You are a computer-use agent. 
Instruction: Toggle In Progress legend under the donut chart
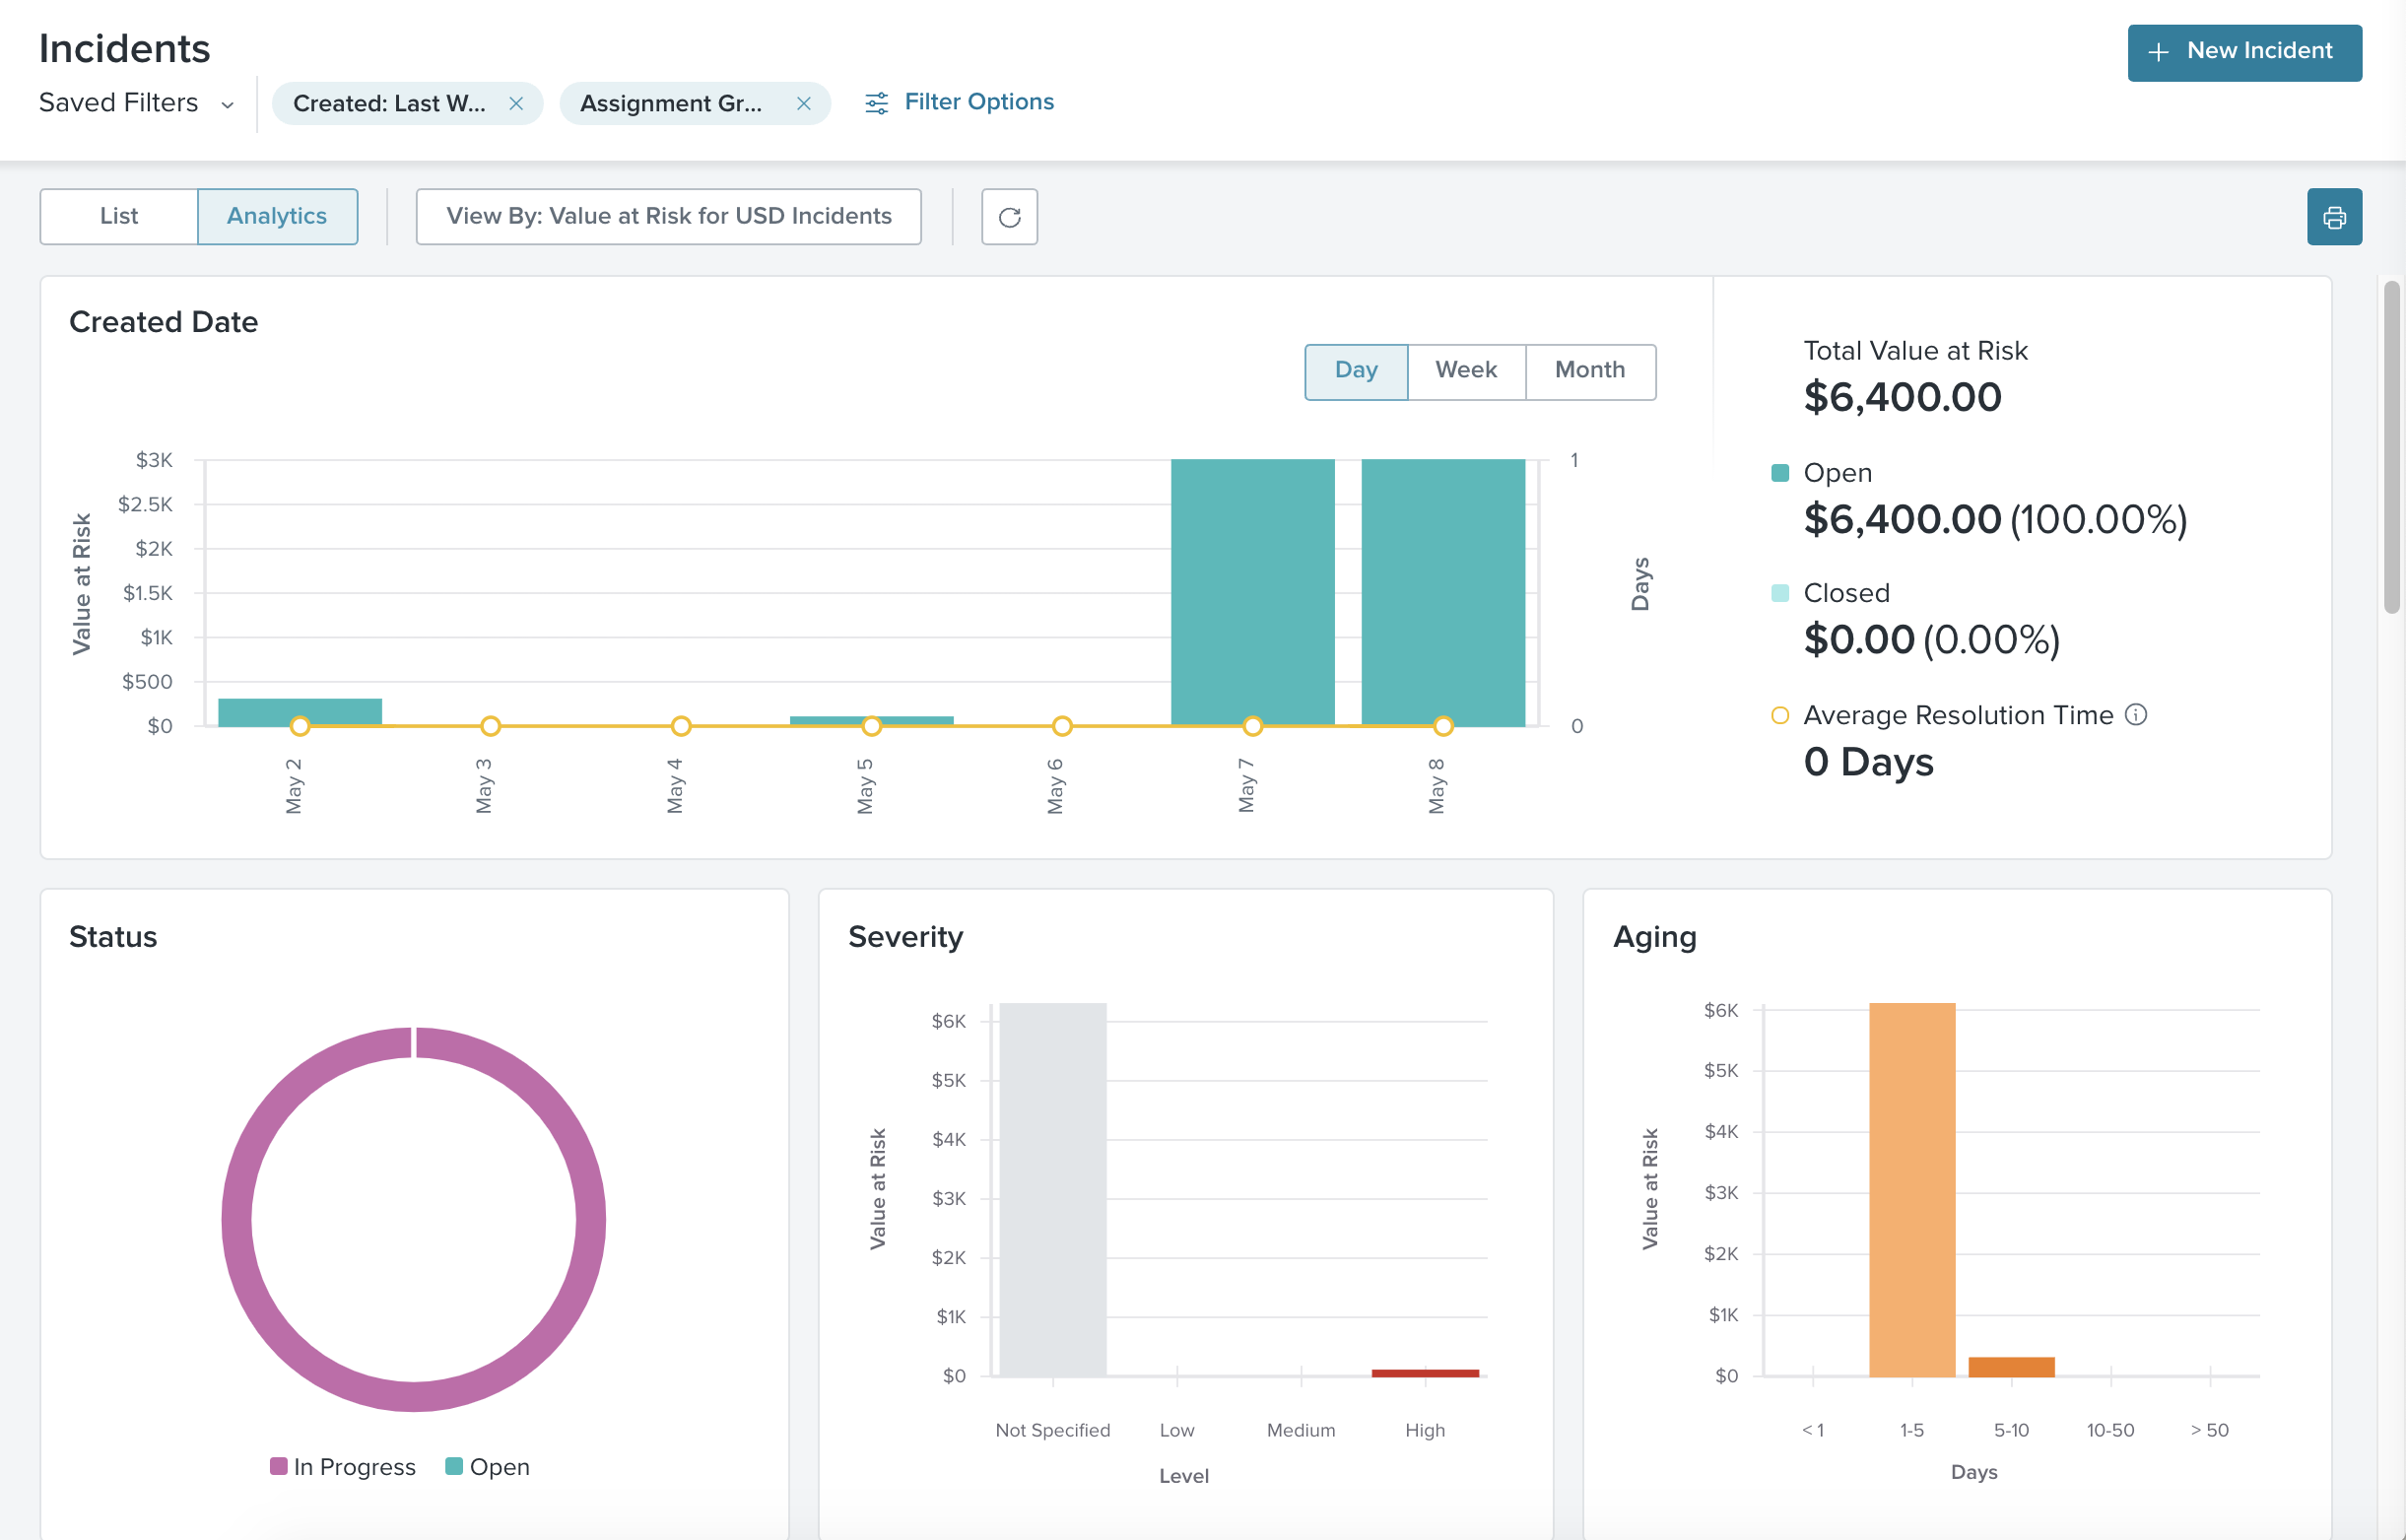(x=343, y=1466)
